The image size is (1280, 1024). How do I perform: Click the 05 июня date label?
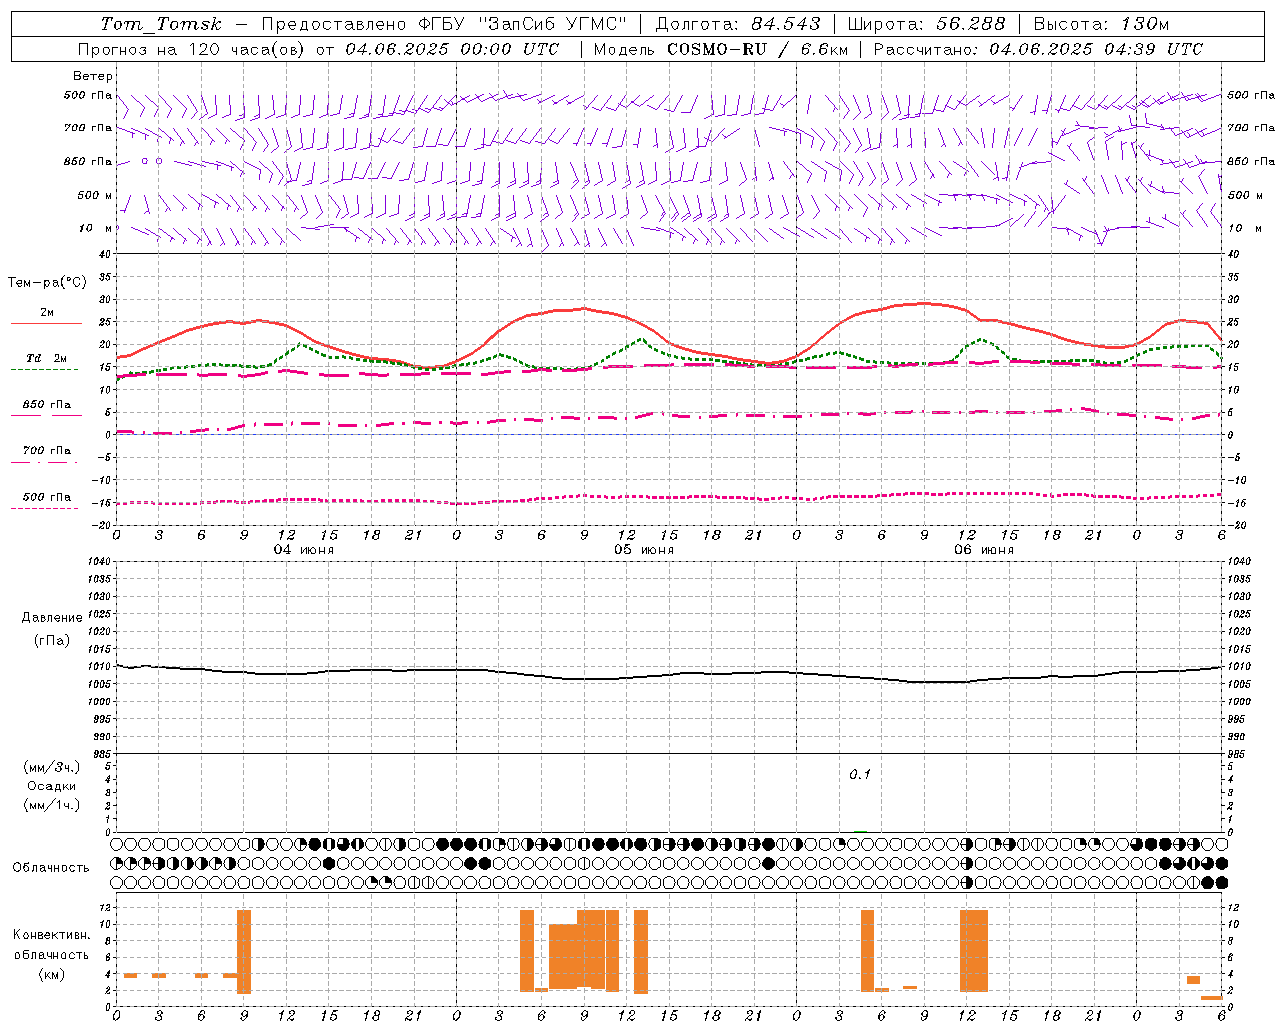coord(644,550)
